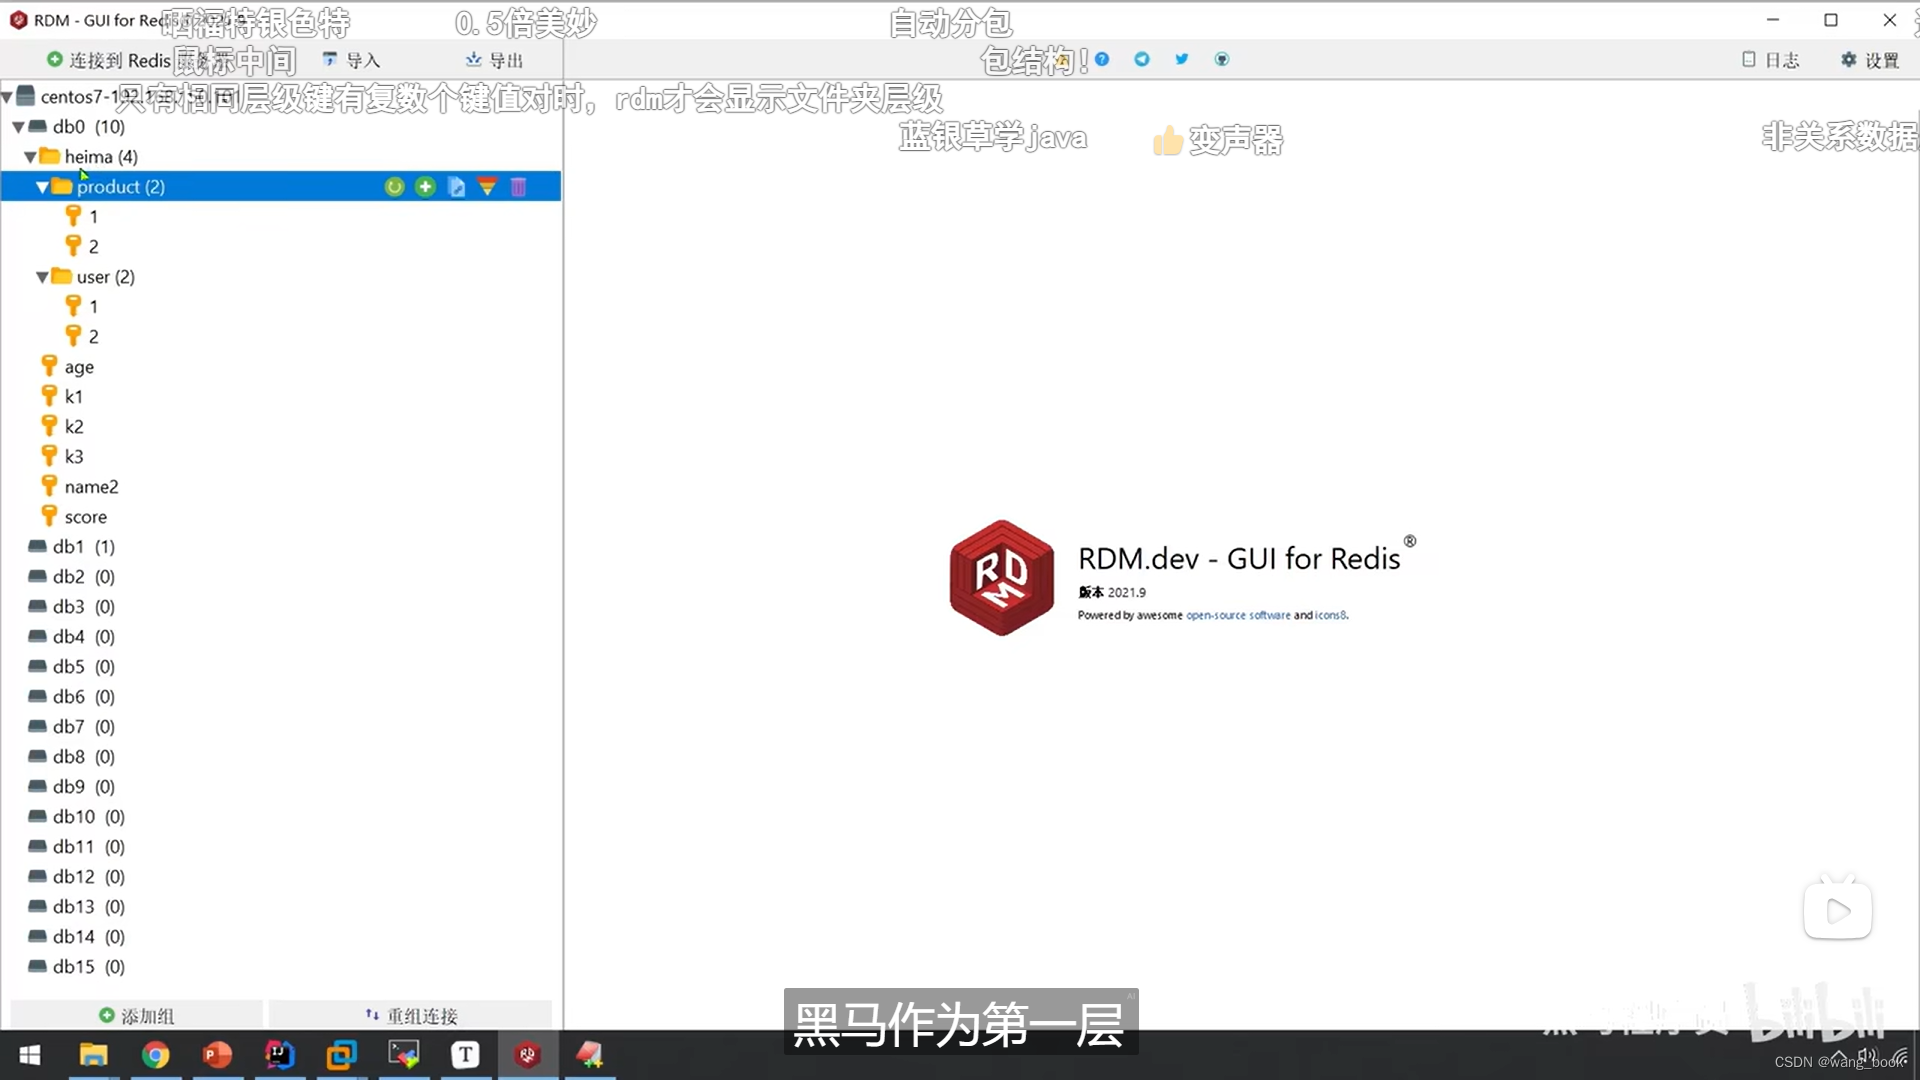Viewport: 1920px width, 1080px height.
Task: Launch Chrome from the taskbar
Action: point(156,1055)
